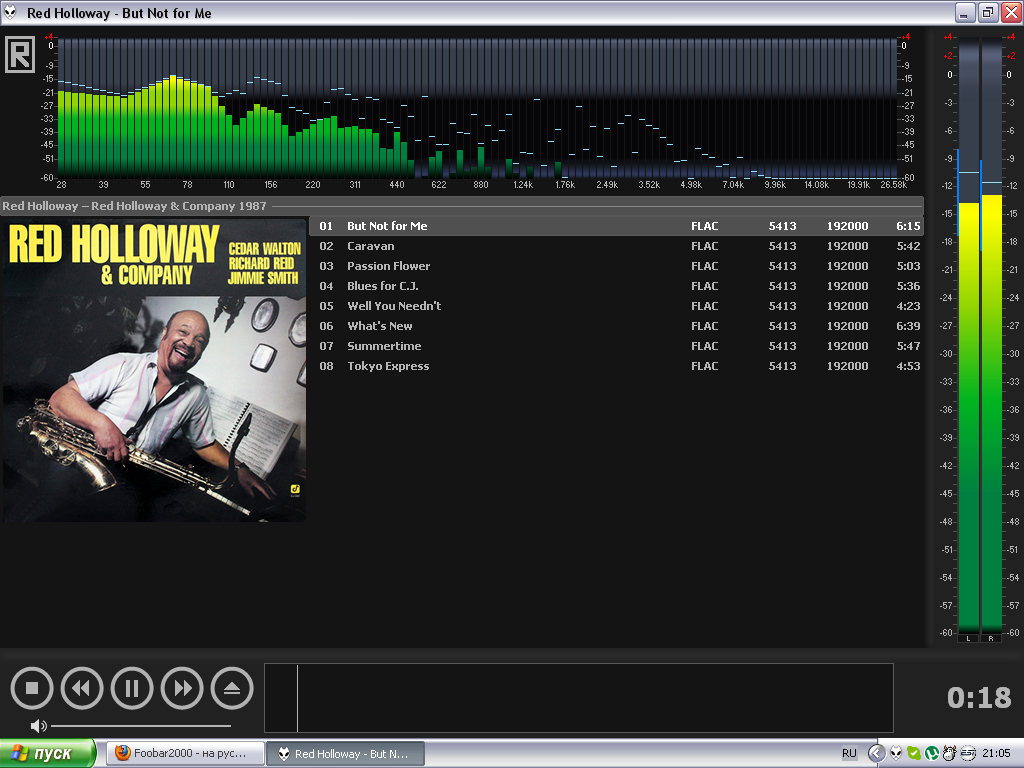Click the foobar2000 alien icon in the title bar

(x=10, y=13)
